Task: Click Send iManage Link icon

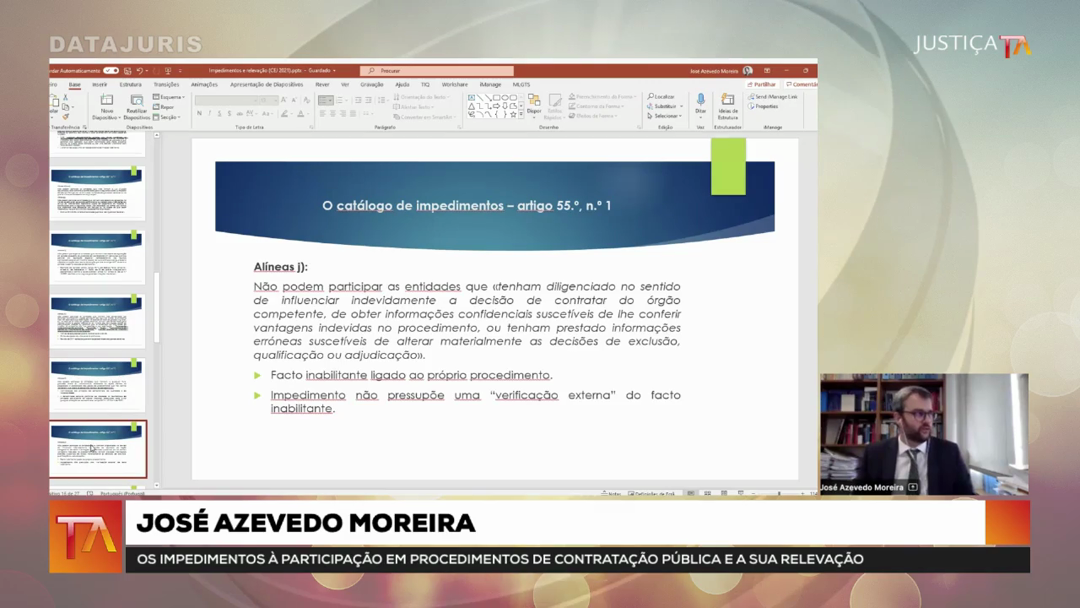Action: [x=773, y=97]
